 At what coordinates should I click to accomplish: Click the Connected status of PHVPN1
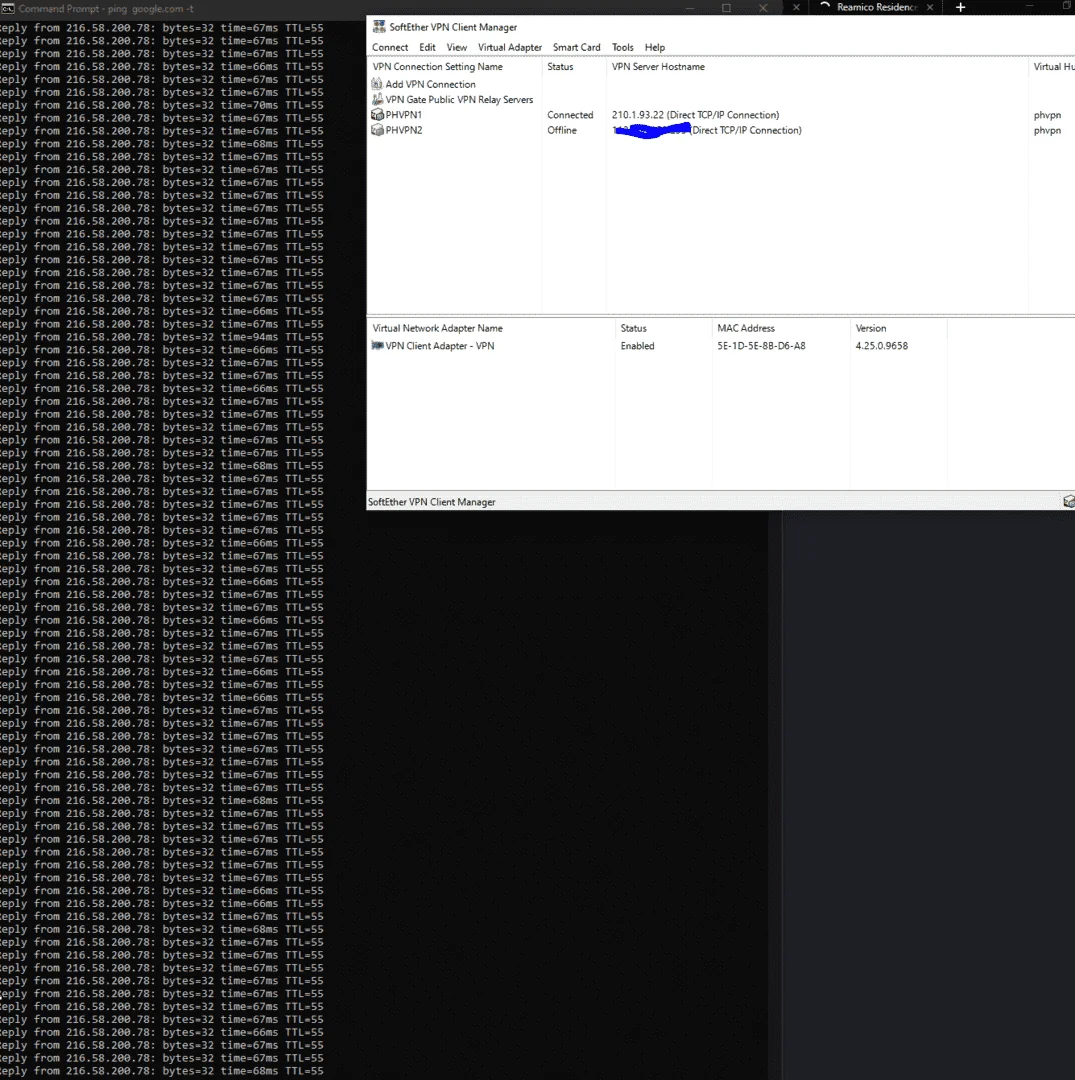click(570, 115)
